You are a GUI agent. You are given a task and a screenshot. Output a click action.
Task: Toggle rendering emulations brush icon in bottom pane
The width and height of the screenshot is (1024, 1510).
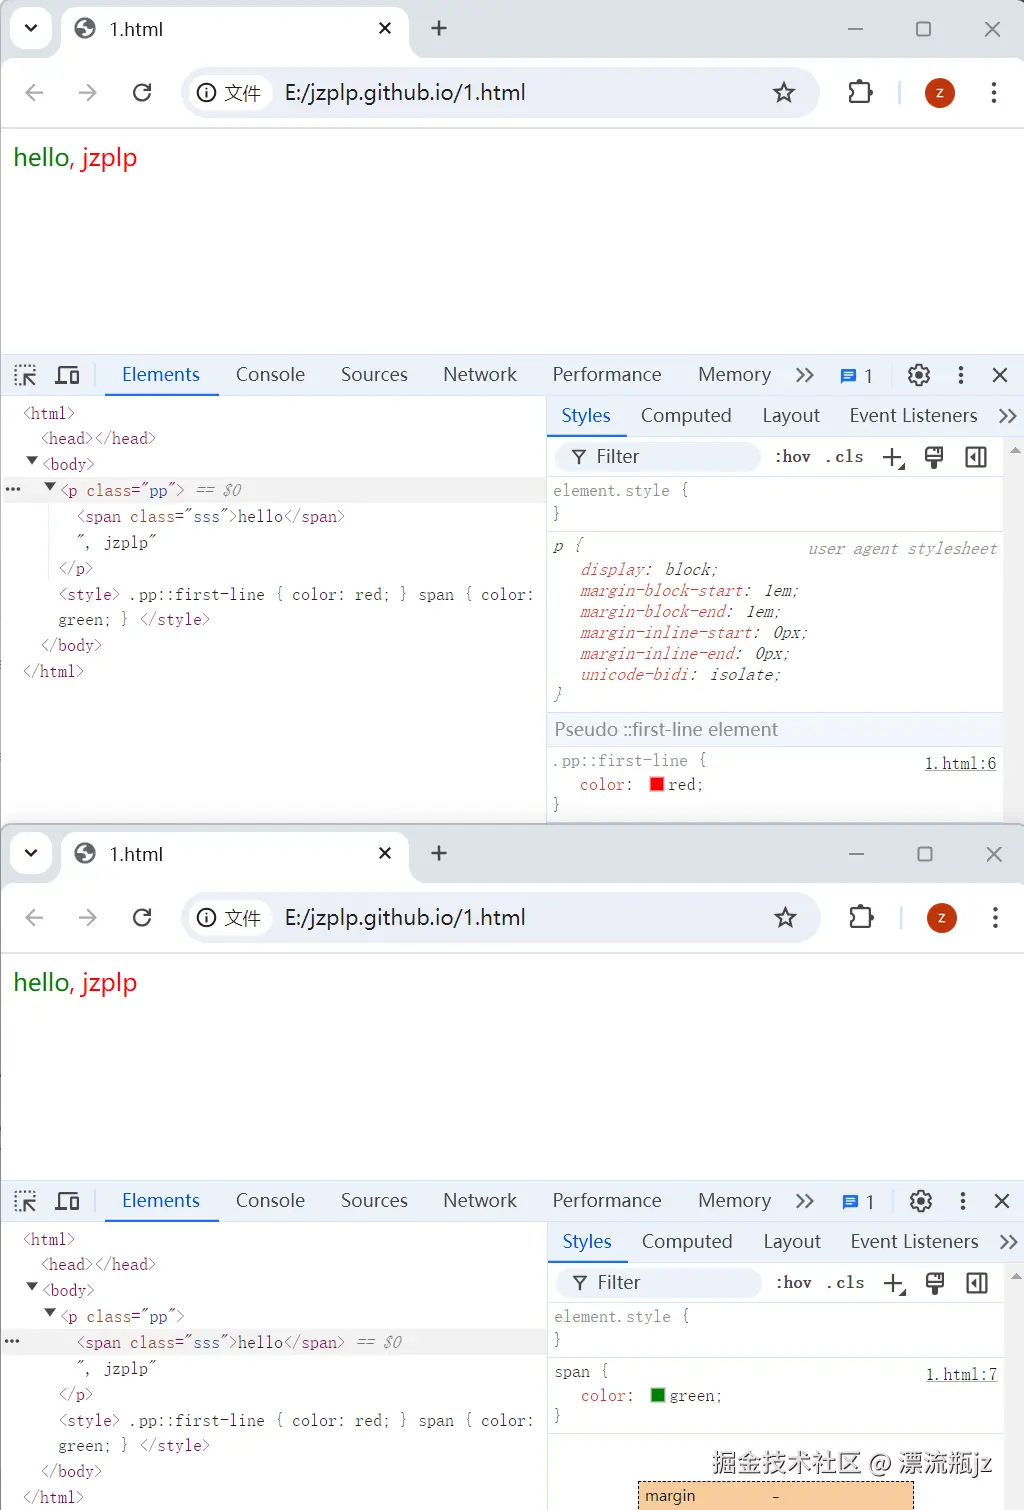935,1283
